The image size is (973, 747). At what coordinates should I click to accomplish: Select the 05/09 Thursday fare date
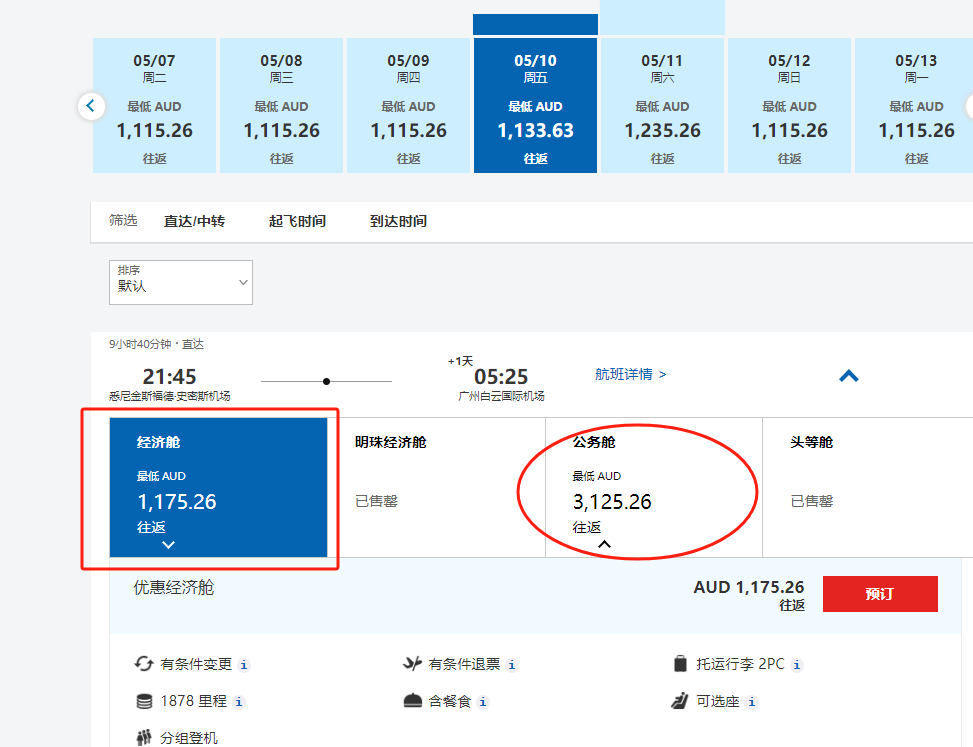coord(408,105)
